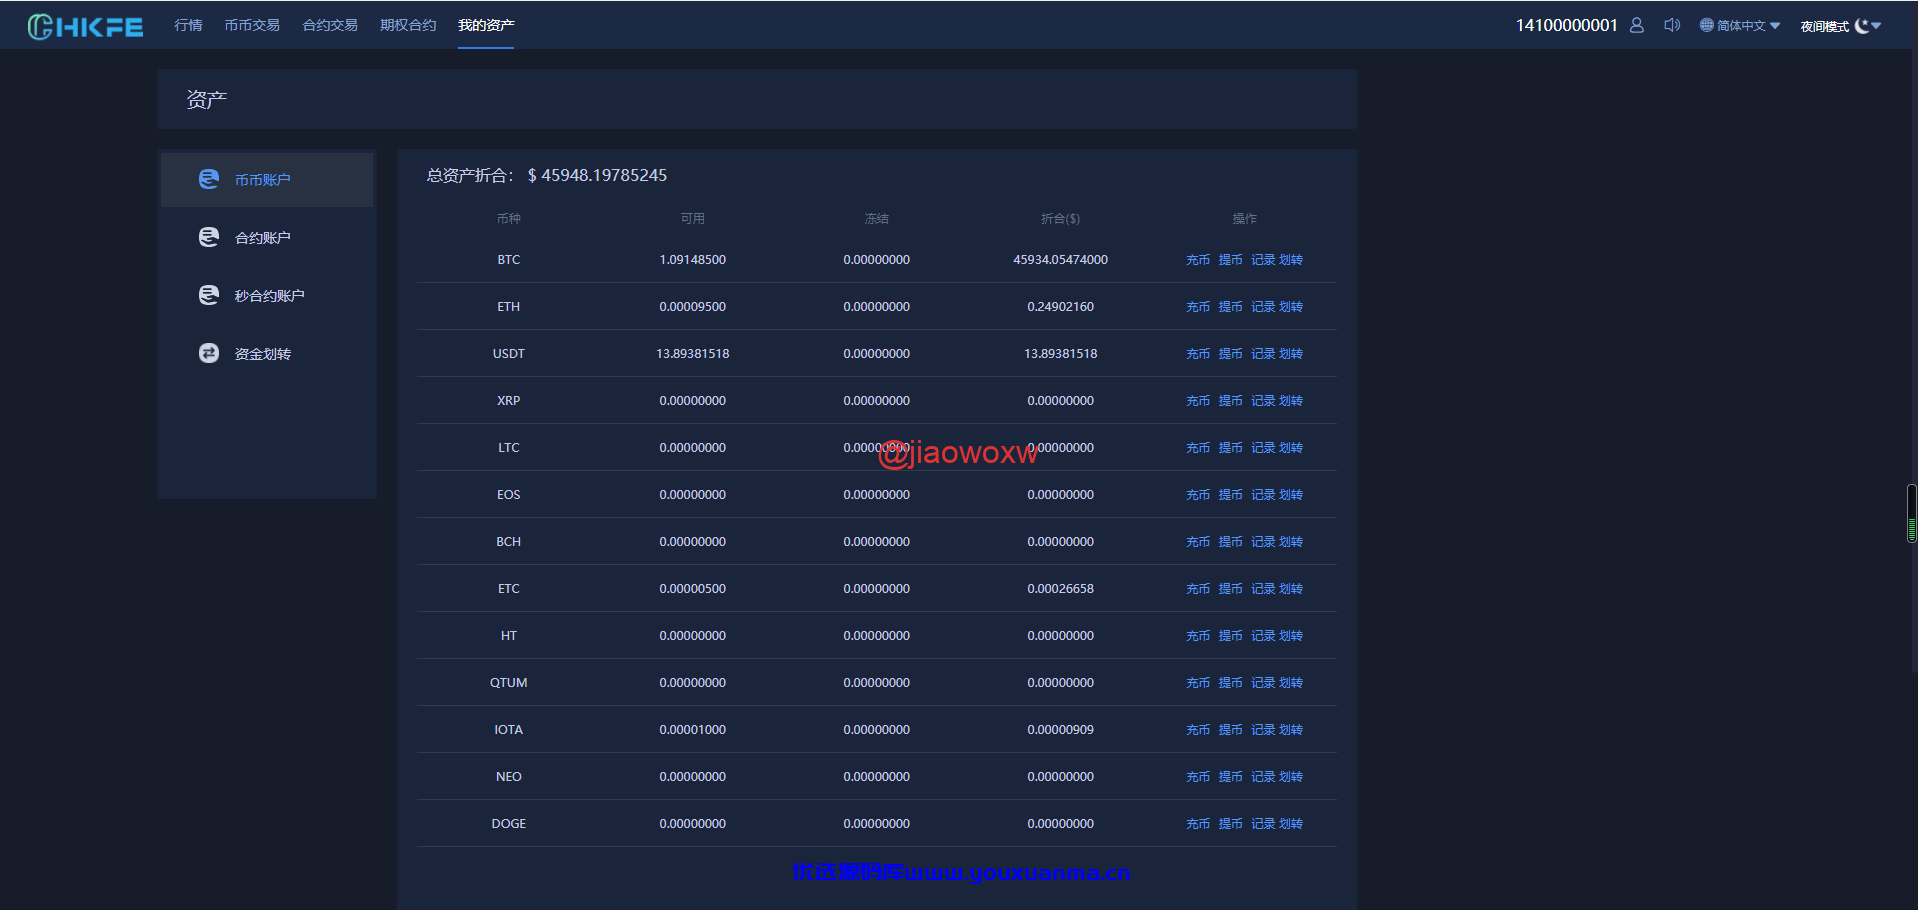Click 记录 for NEO
The height and width of the screenshot is (910, 1918).
point(1263,777)
